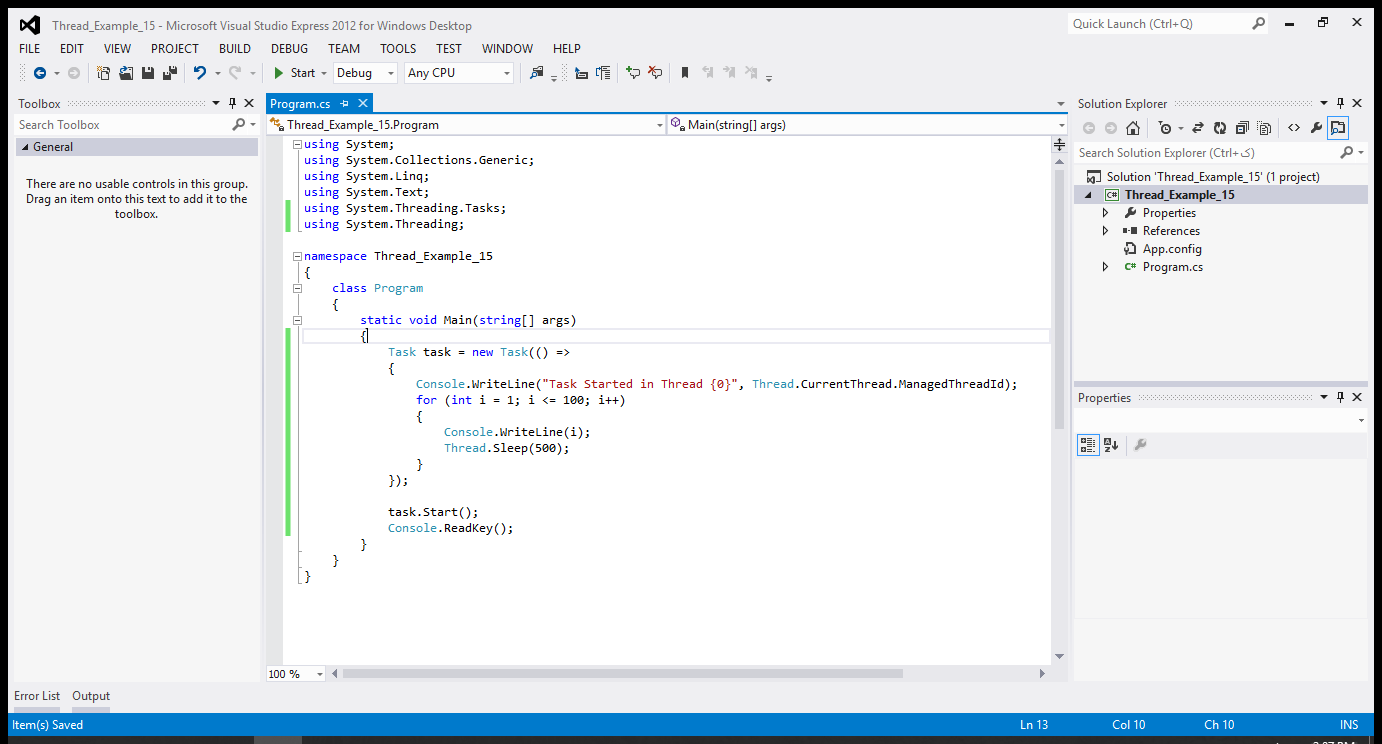Screen dimensions: 1382x744
Task: Toggle Preview Selected Items in Solution Explorer
Action: pos(1338,128)
